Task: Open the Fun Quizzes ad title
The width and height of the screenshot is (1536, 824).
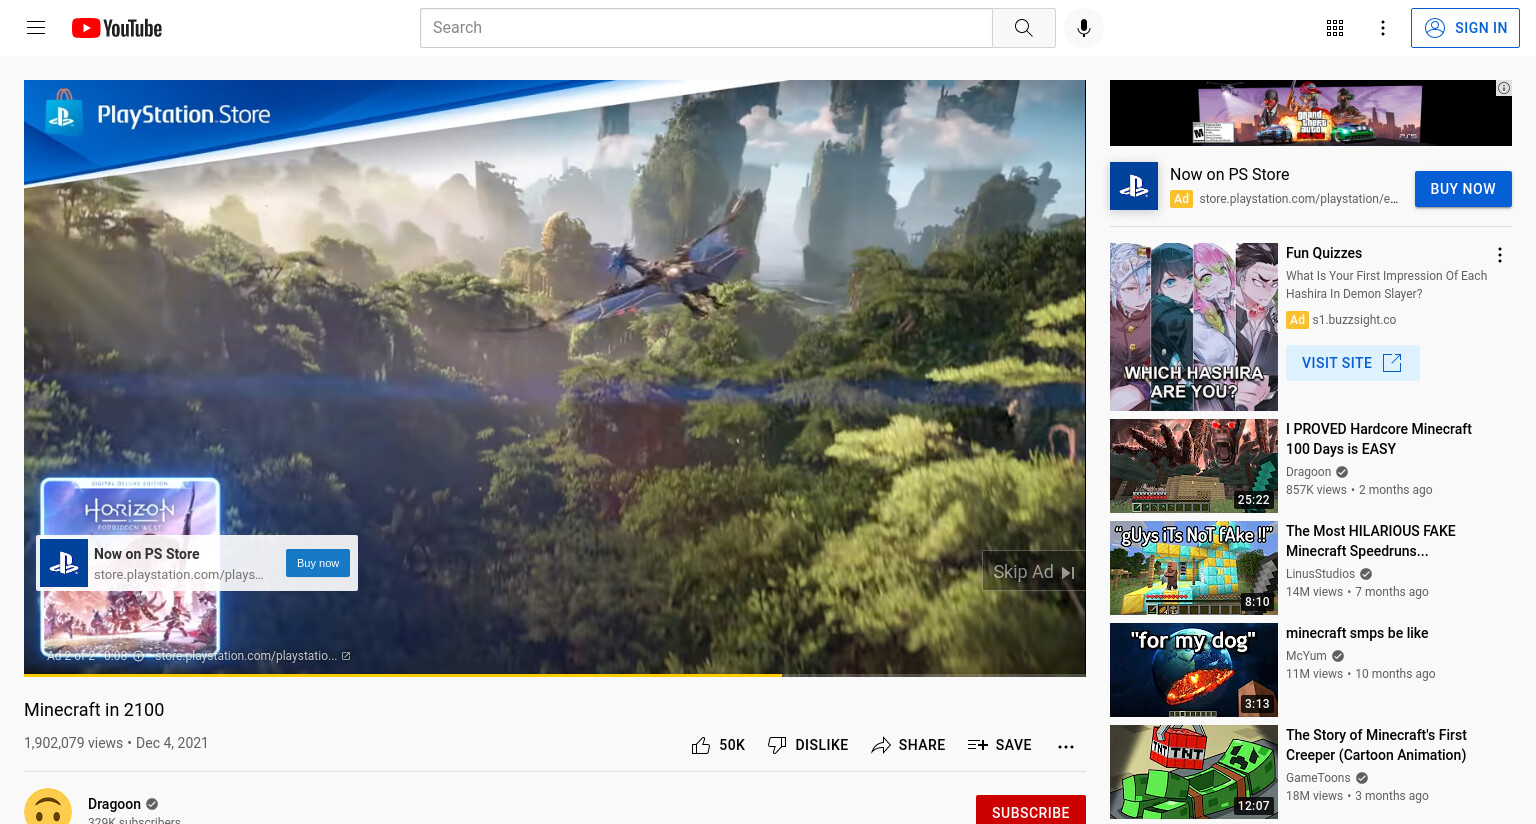Action: tap(1324, 253)
